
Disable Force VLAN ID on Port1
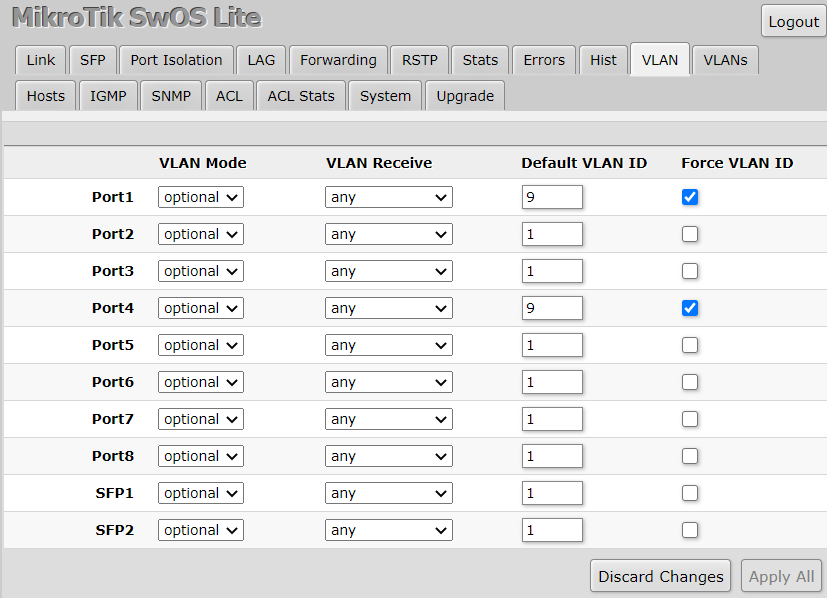(x=690, y=197)
